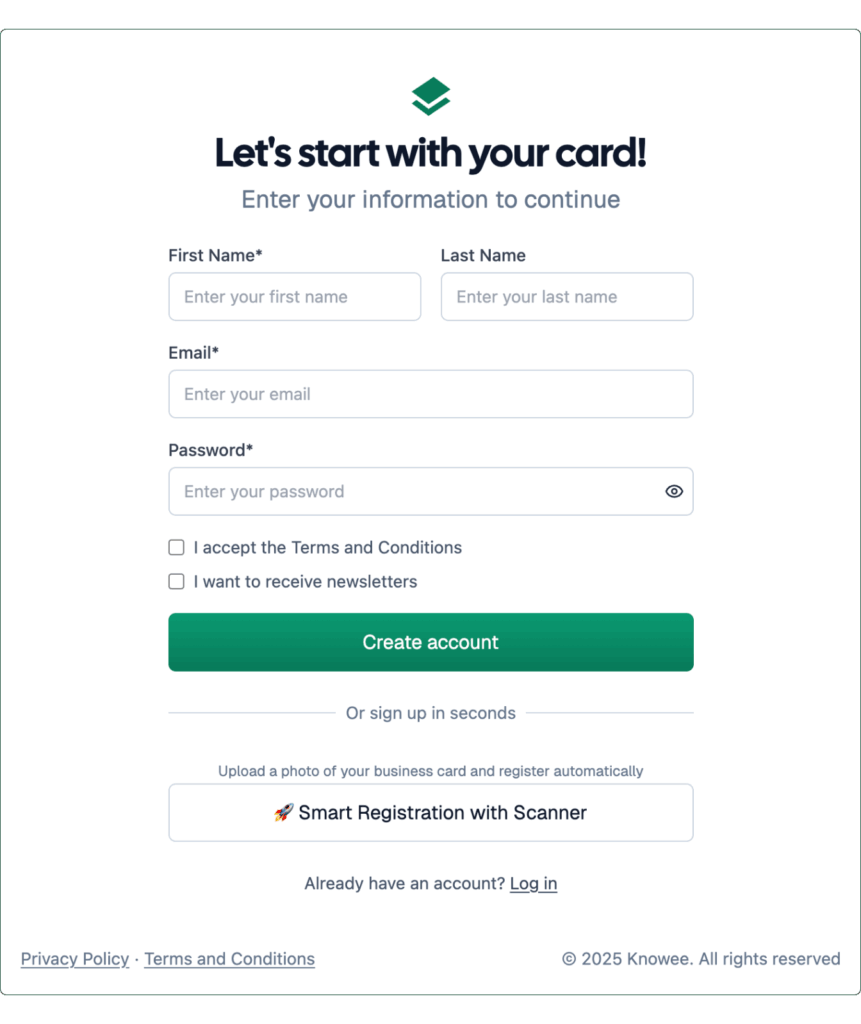
Task: Select the Last Name text field
Action: (566, 296)
